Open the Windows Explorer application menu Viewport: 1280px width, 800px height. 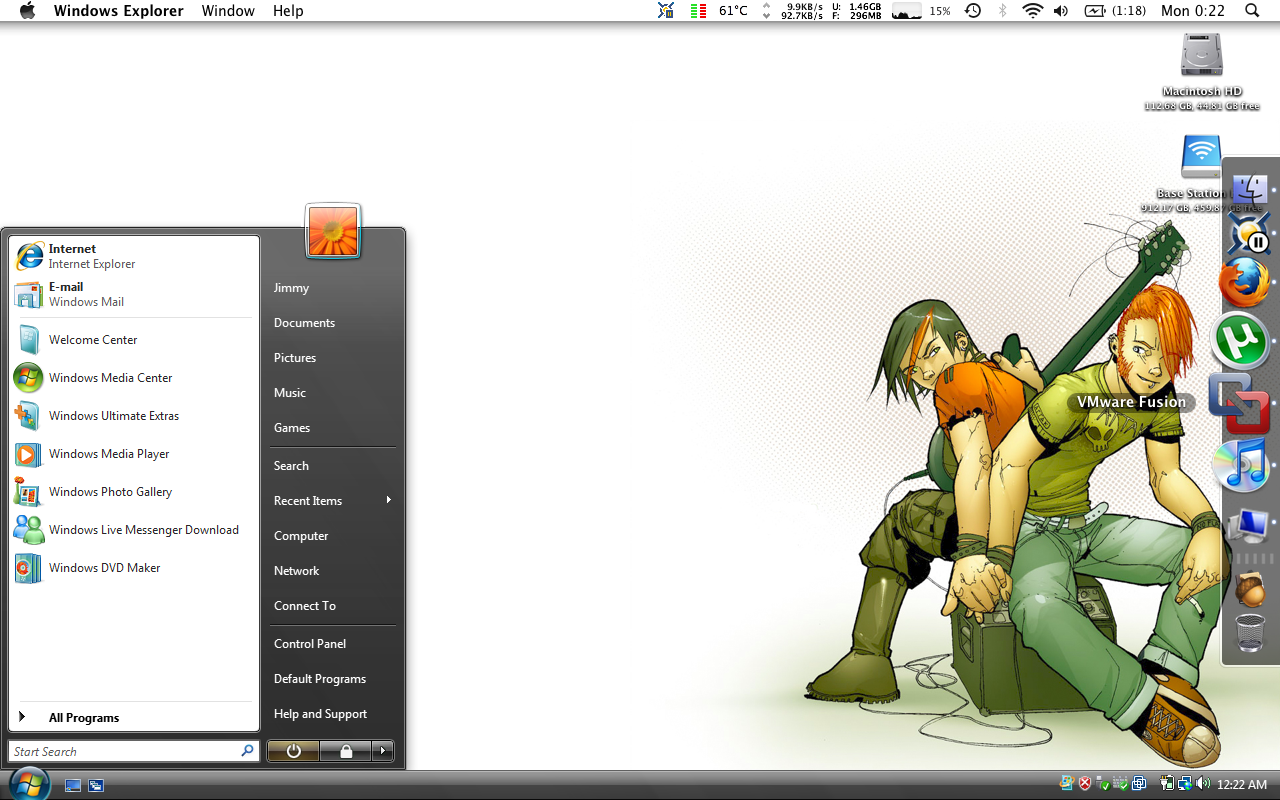tap(118, 11)
